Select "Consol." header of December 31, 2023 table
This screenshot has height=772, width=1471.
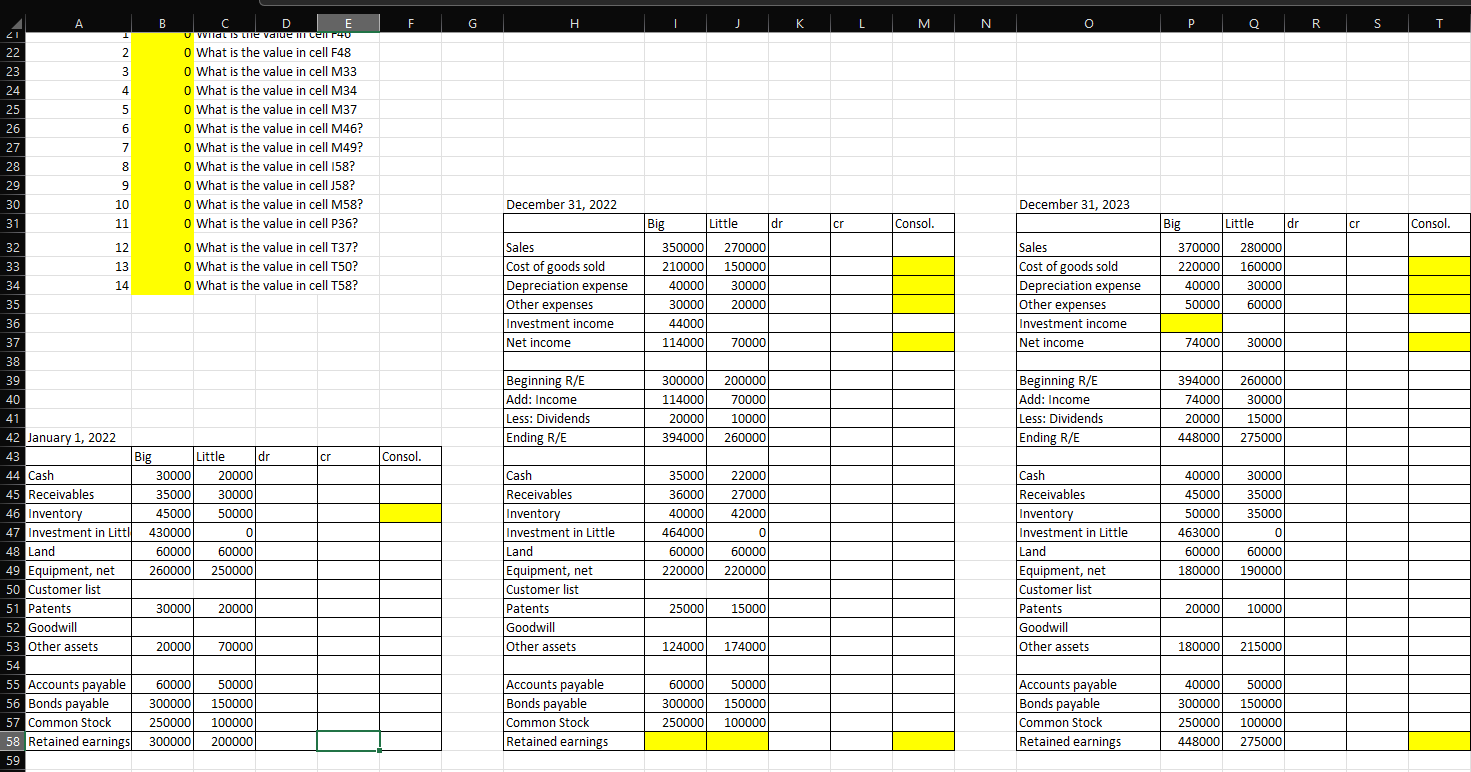pyautogui.click(x=1430, y=223)
